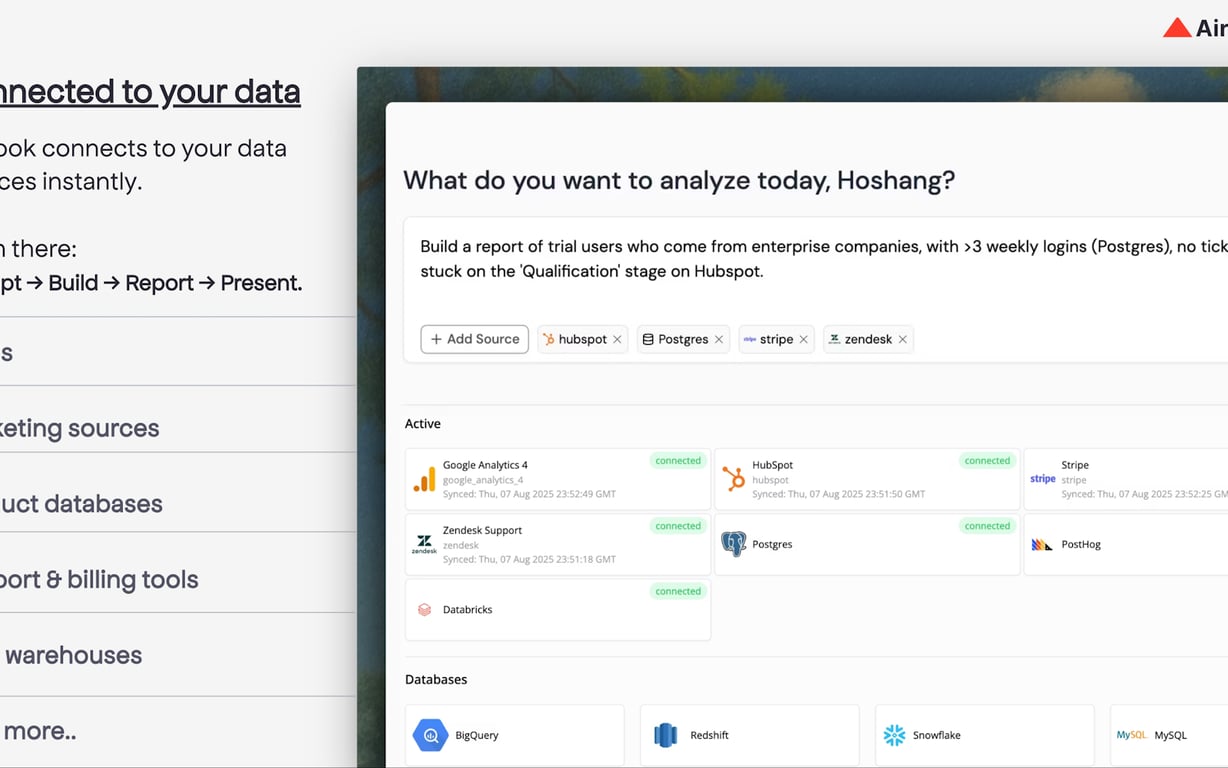The height and width of the screenshot is (768, 1228).
Task: Select the BigQuery connector icon
Action: 430,735
